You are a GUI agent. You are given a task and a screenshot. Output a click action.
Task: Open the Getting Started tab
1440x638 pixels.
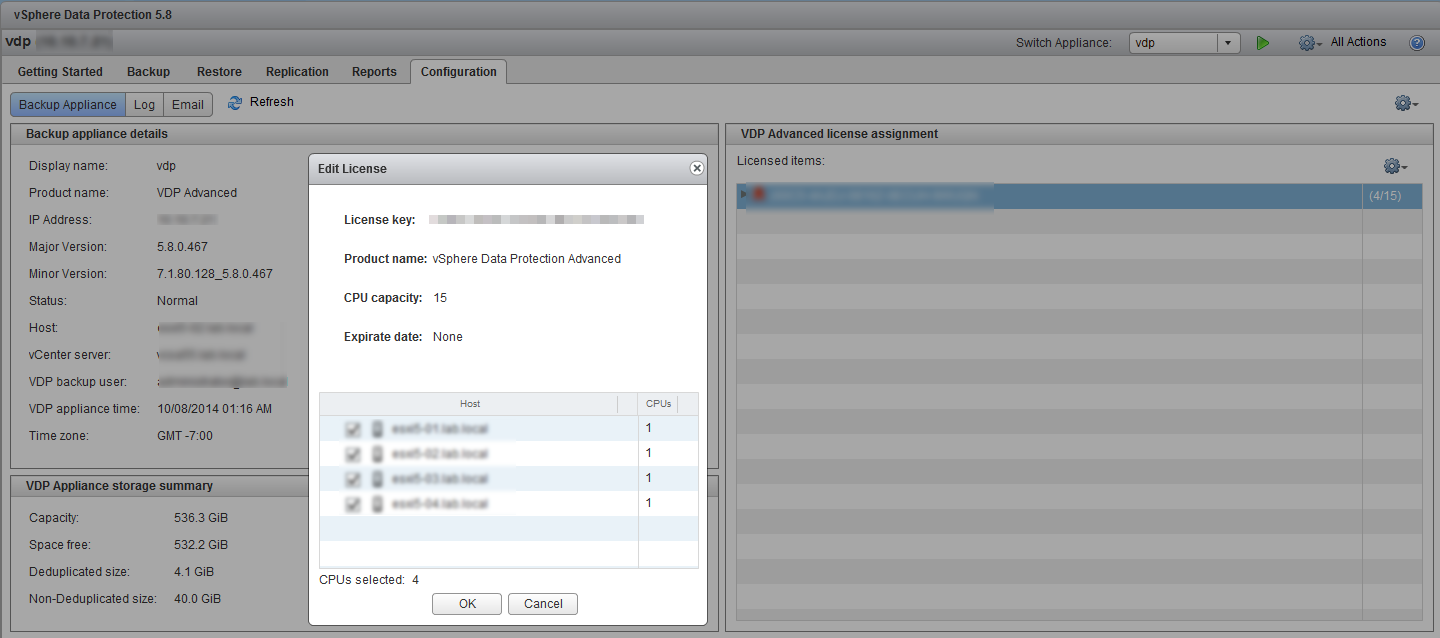coord(60,72)
